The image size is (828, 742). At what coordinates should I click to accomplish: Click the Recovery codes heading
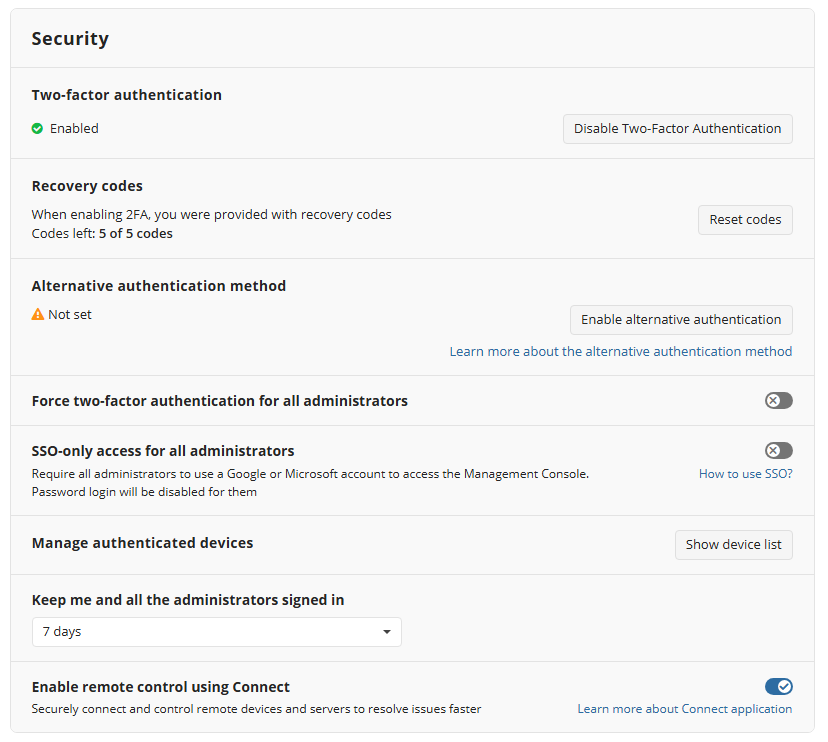coord(87,186)
